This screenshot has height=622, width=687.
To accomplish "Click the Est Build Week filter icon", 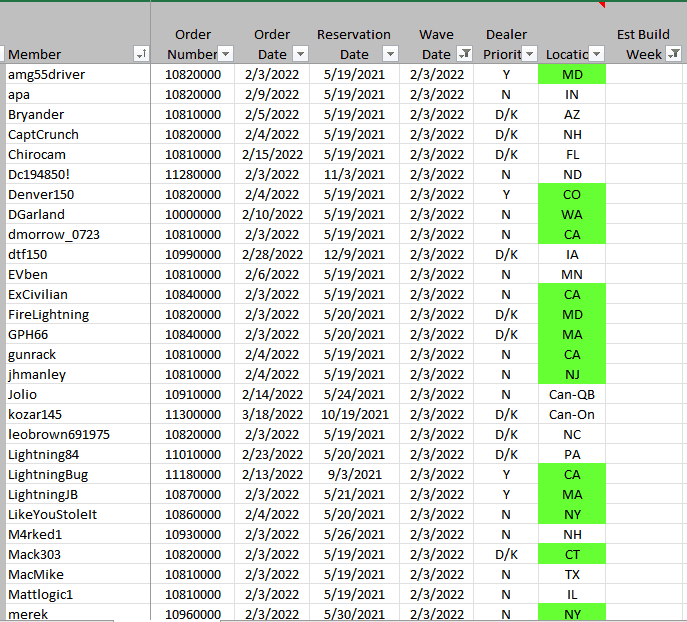I will 675,54.
